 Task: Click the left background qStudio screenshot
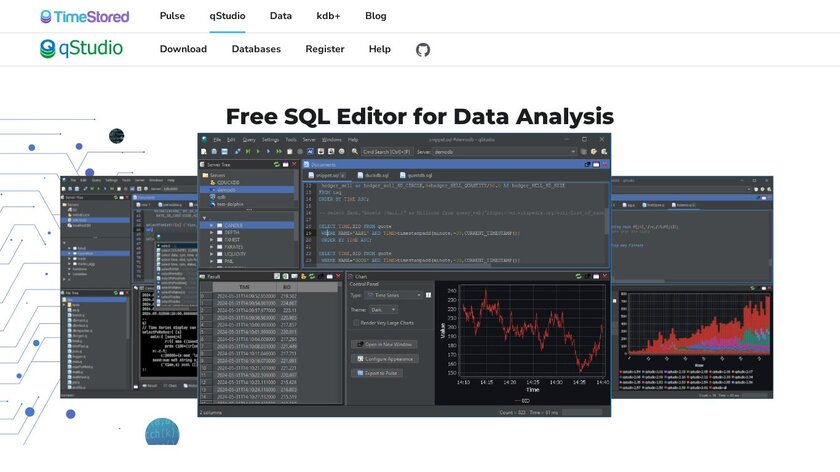pos(129,287)
